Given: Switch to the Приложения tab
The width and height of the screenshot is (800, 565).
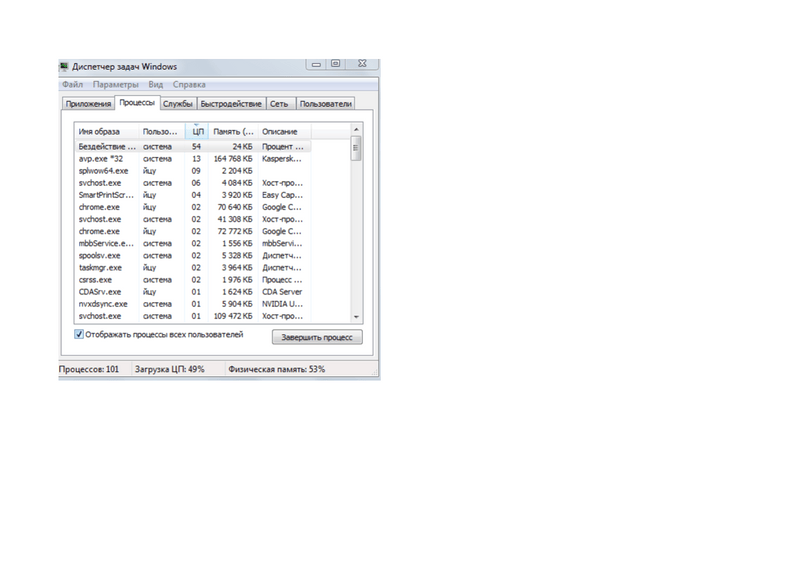Looking at the screenshot, I should click(87, 104).
